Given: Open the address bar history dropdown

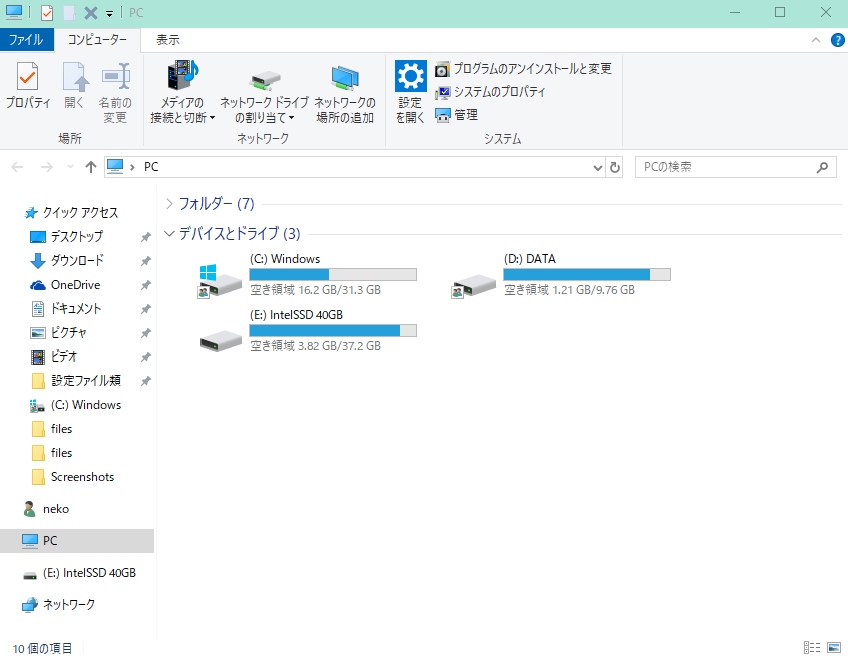Looking at the screenshot, I should tap(598, 167).
